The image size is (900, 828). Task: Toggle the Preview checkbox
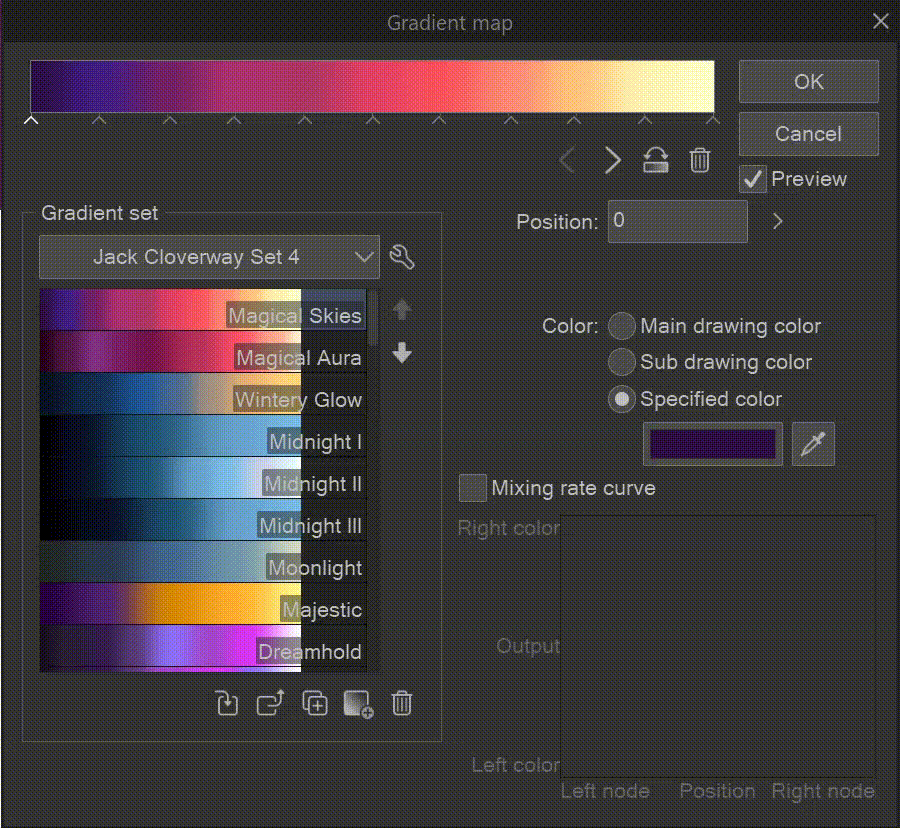(752, 180)
